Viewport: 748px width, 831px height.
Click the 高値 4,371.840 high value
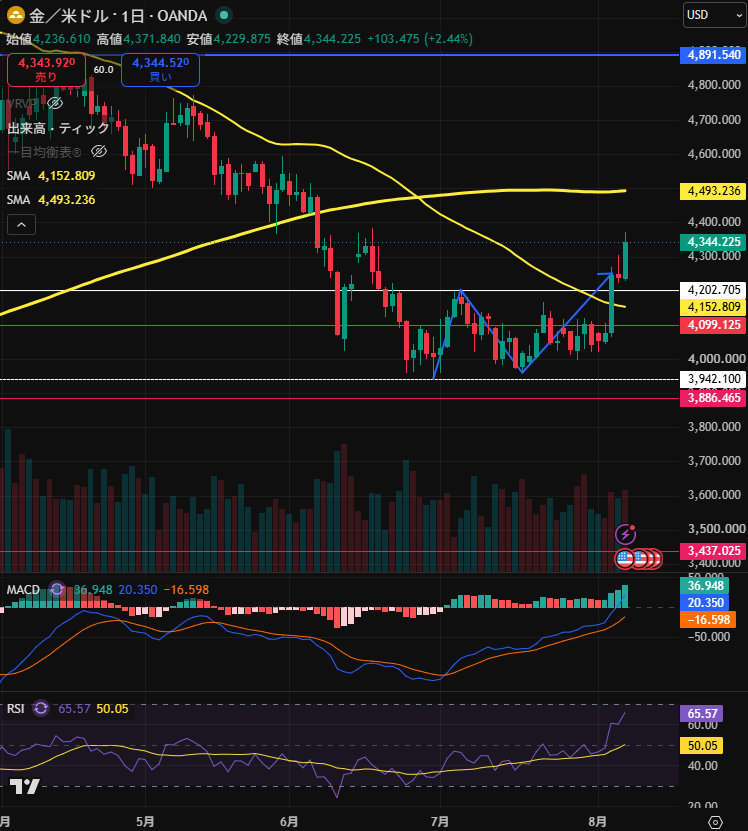[x=138, y=39]
